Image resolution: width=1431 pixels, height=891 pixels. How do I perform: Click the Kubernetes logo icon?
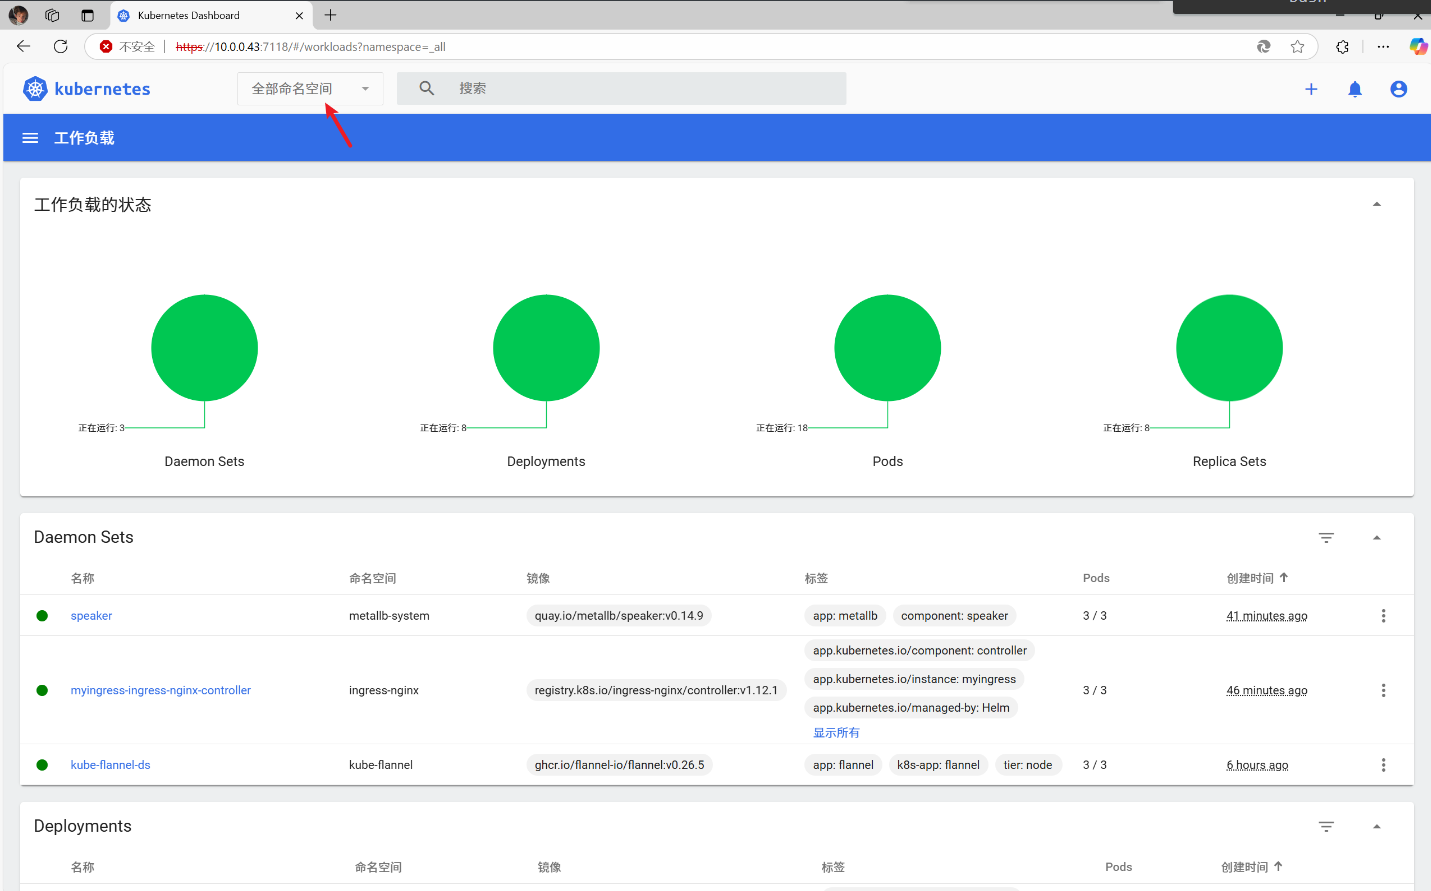tap(35, 89)
